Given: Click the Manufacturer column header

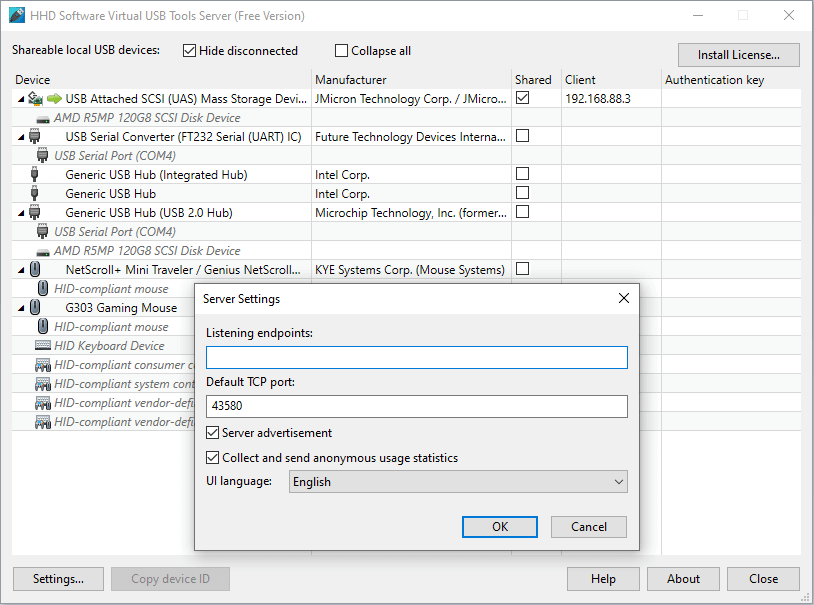Looking at the screenshot, I should (411, 79).
